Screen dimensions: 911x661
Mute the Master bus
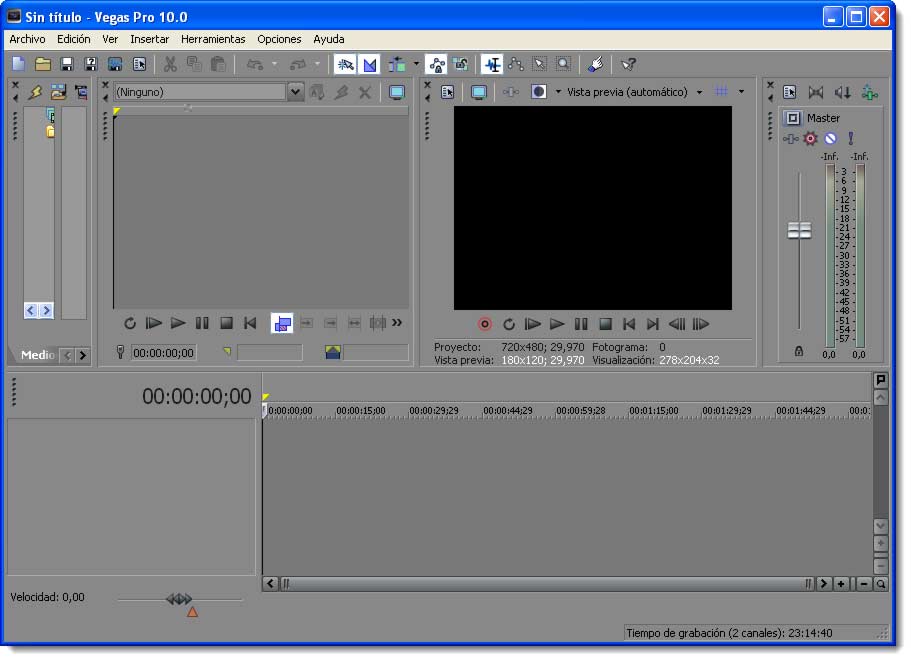(830, 138)
